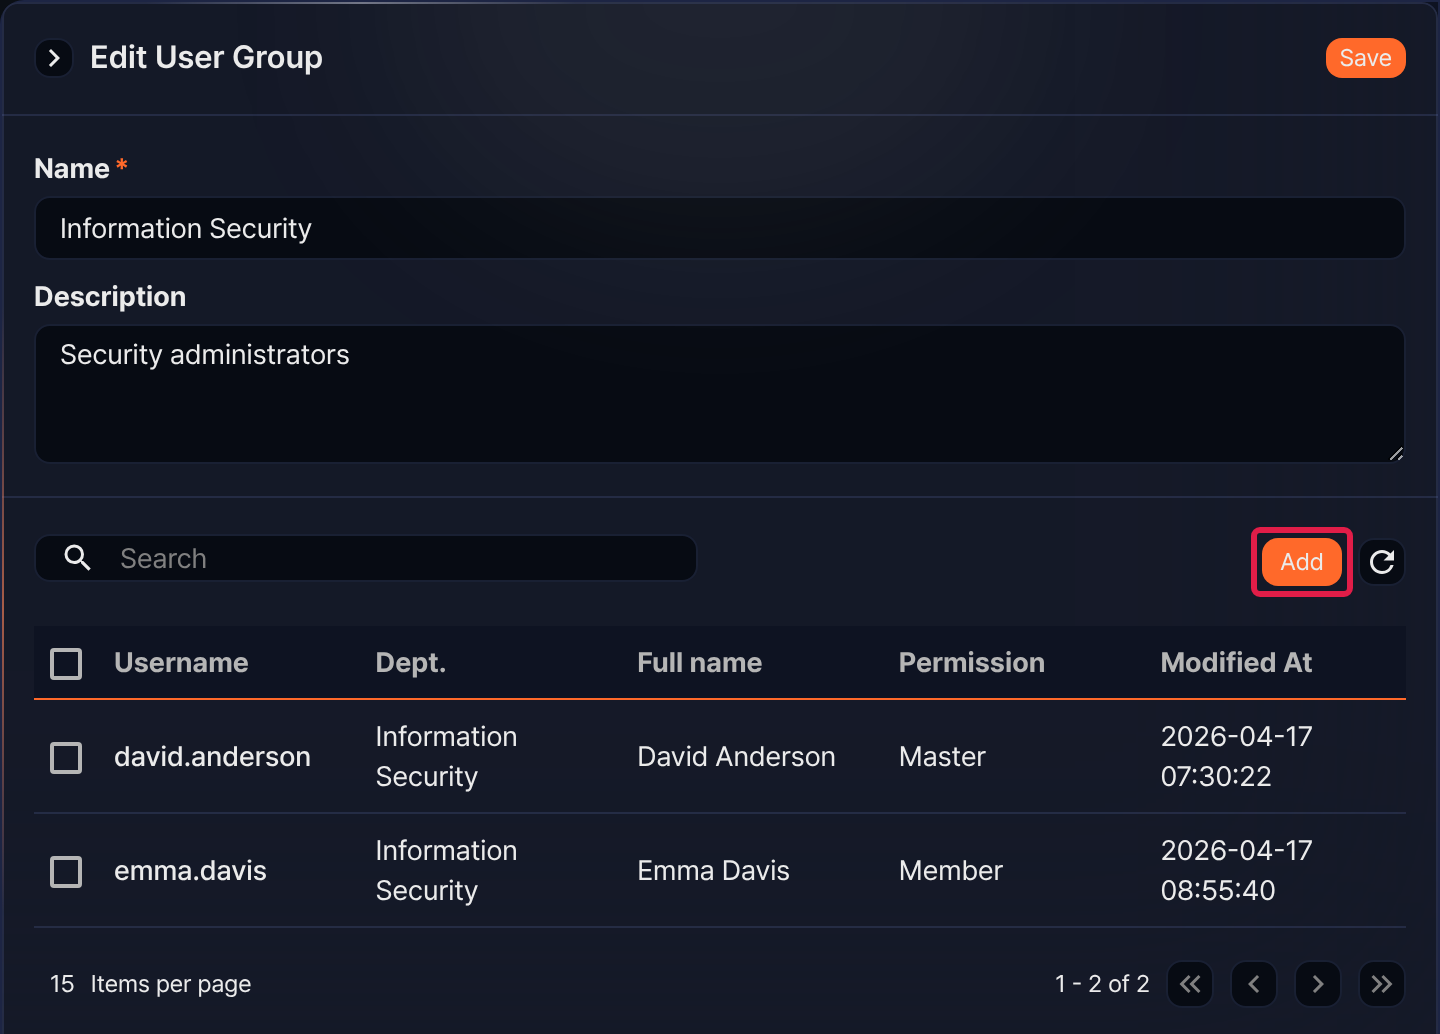Sort by Permission column header
This screenshot has height=1034, width=1440.
[x=971, y=663]
